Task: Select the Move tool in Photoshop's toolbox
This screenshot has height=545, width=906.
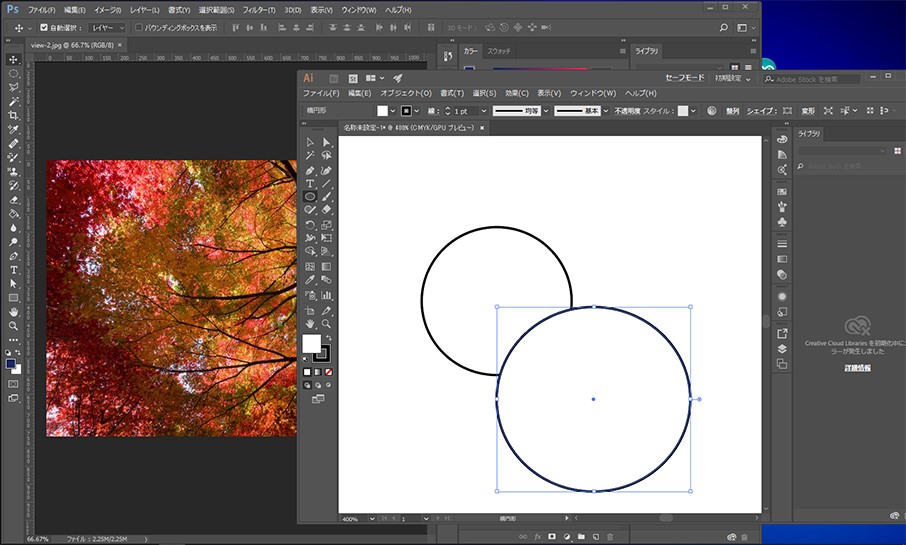Action: (x=13, y=60)
